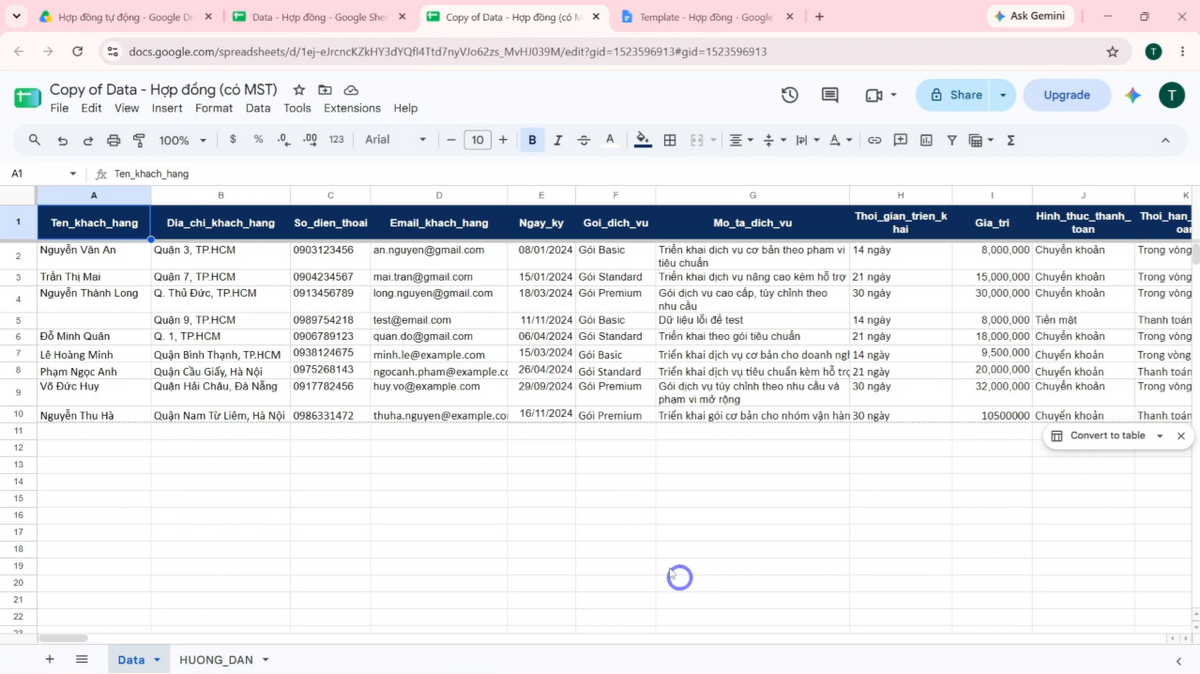The height and width of the screenshot is (674, 1200).
Task: Click the font size field
Action: point(477,140)
